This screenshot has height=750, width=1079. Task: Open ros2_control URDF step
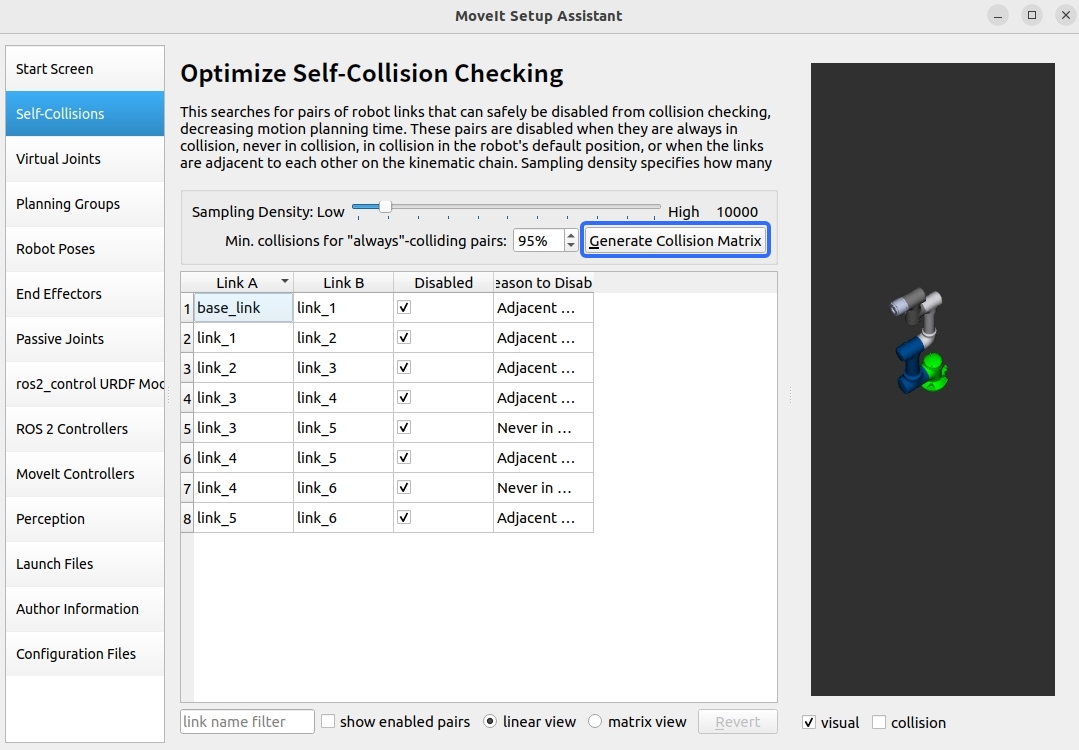pos(85,384)
